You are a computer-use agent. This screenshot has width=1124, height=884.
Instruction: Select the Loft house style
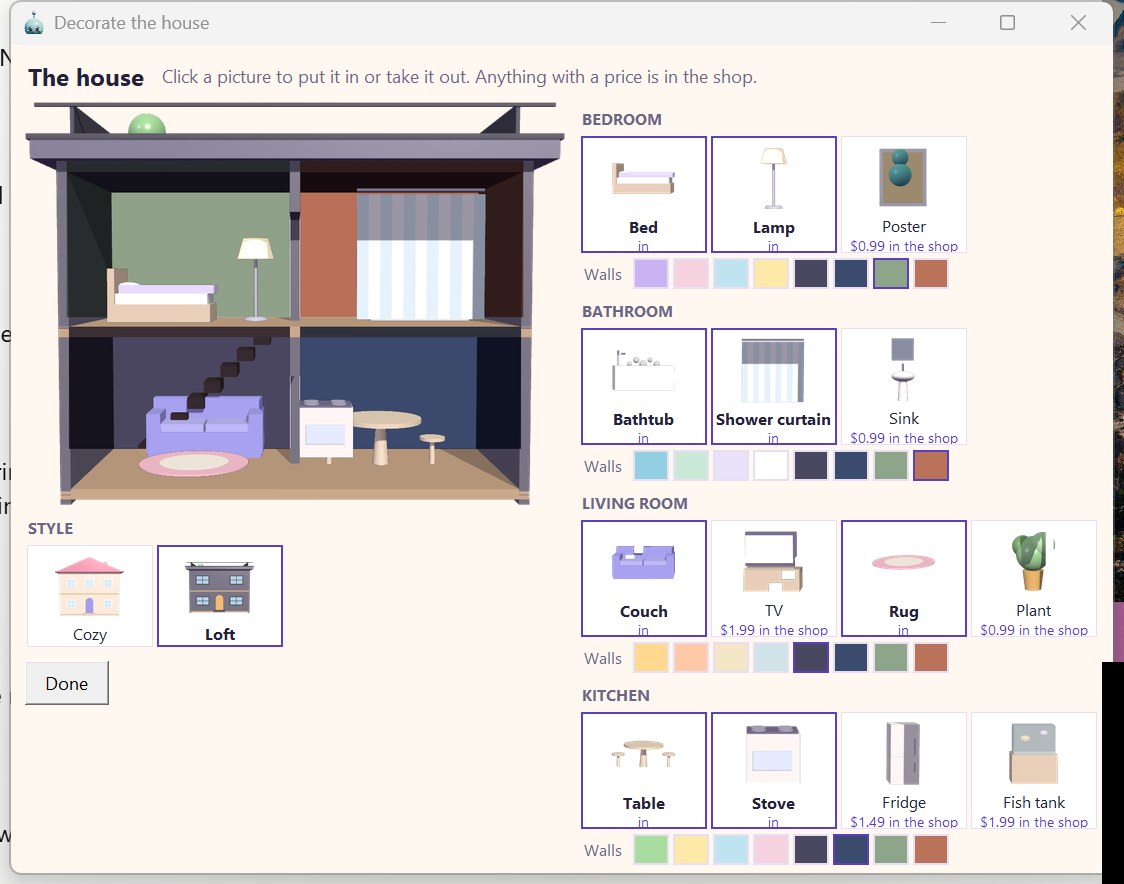[220, 596]
